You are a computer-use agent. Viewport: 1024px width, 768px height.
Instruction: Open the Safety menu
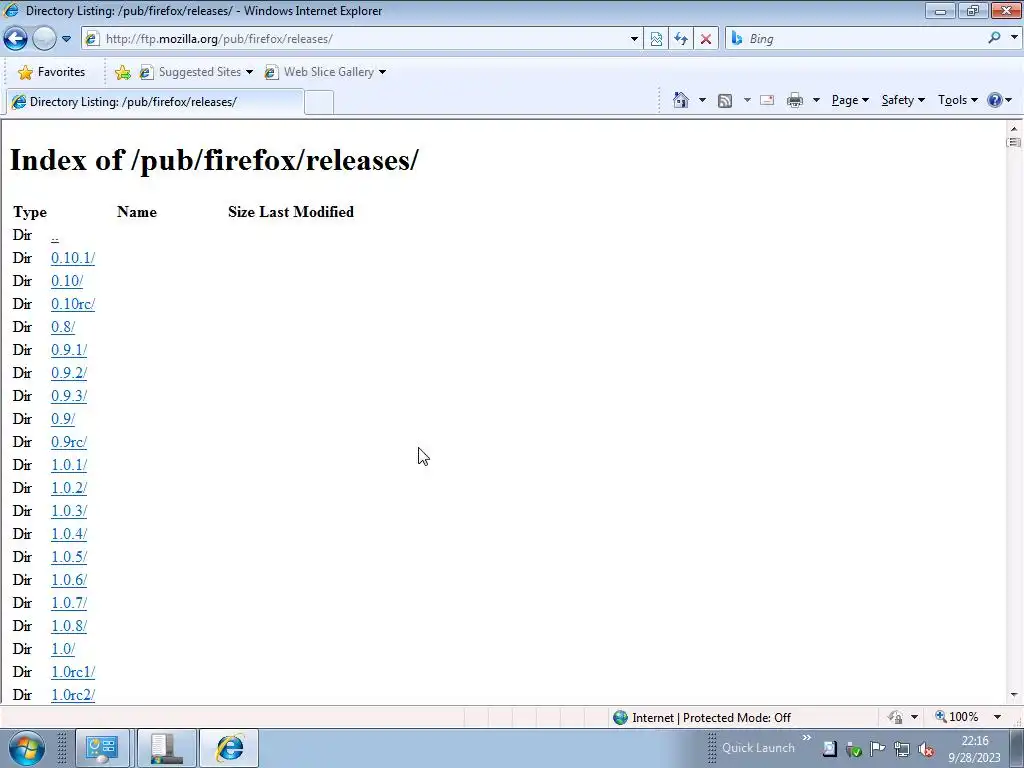click(x=903, y=100)
